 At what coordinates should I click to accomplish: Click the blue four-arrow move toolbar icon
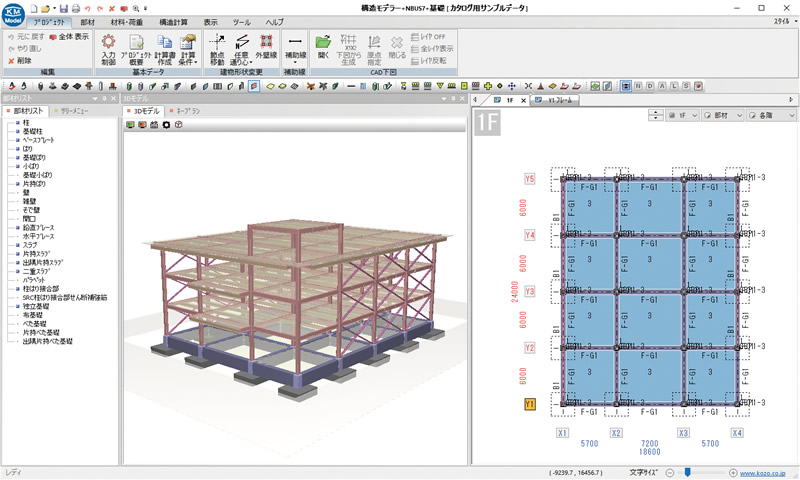pos(512,86)
